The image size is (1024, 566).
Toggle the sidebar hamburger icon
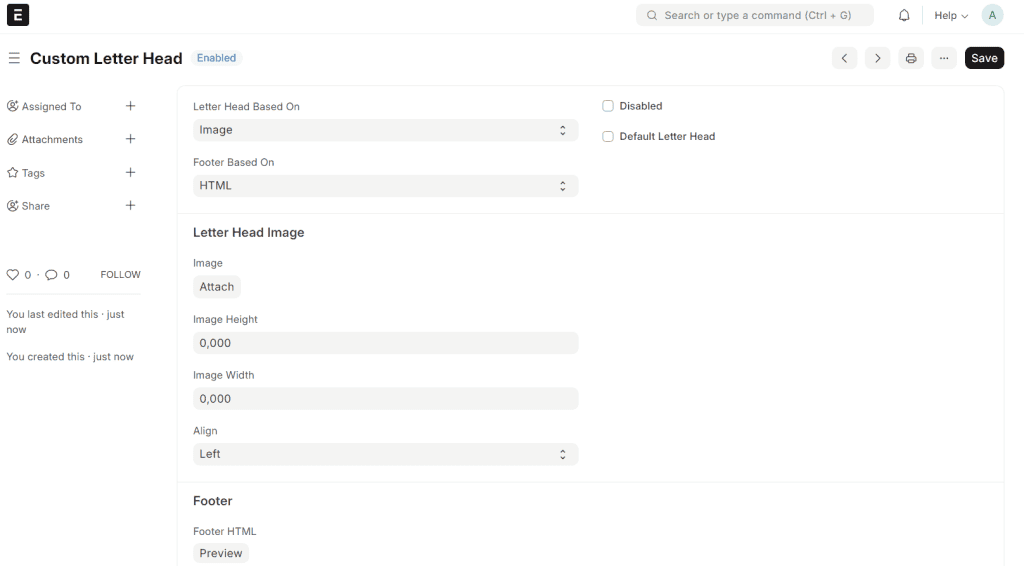click(14, 58)
